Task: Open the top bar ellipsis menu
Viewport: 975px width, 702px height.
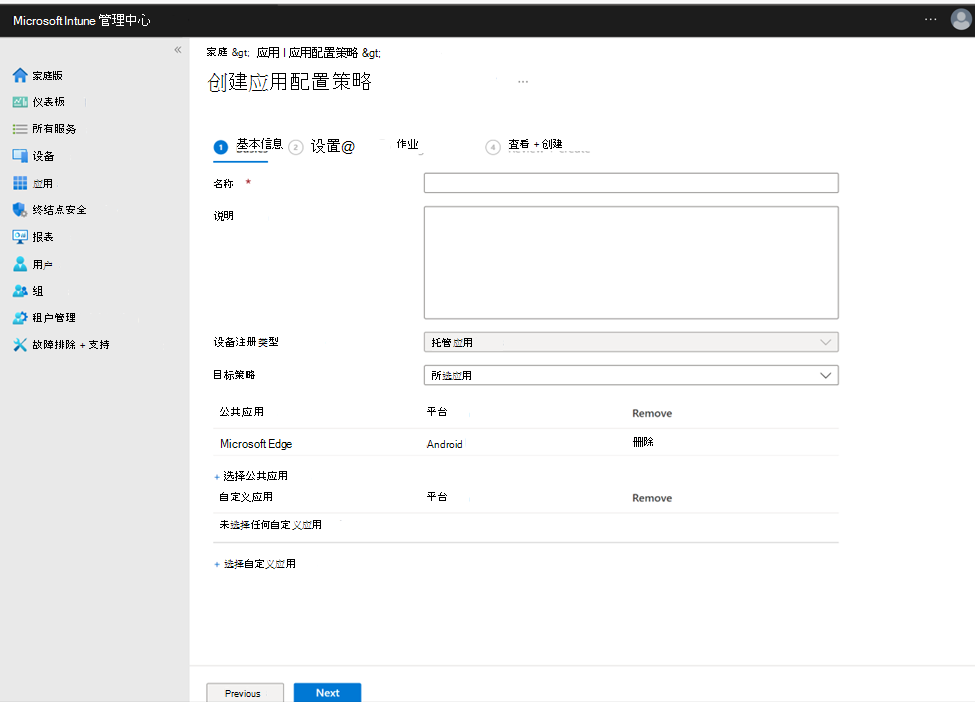Action: [930, 19]
